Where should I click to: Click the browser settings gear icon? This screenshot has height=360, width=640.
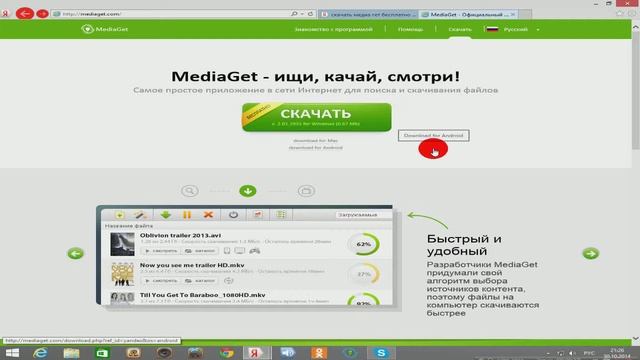[x=633, y=14]
